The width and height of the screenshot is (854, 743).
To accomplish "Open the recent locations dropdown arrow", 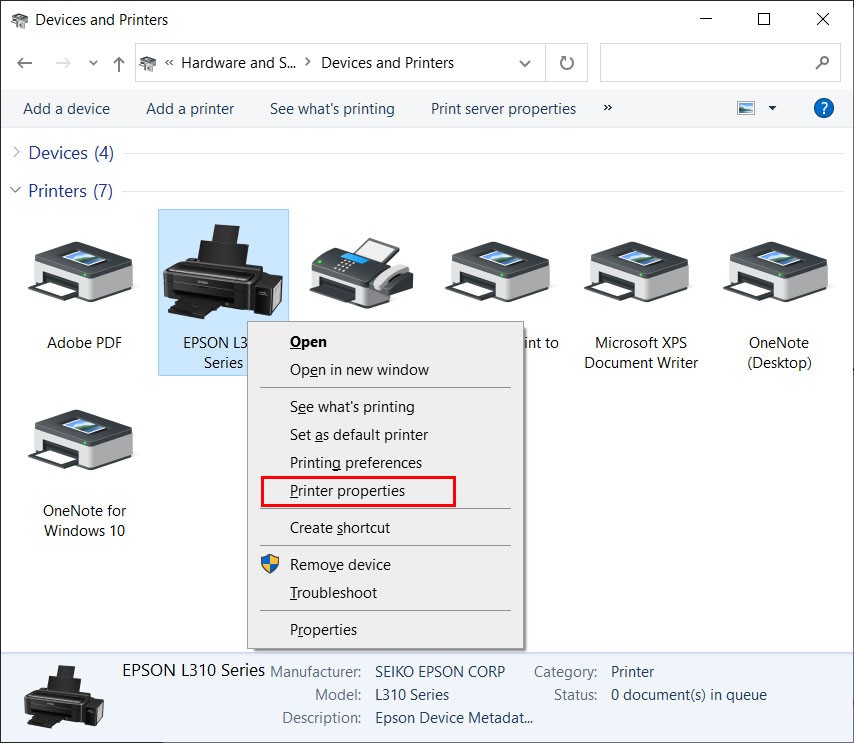I will point(93,63).
